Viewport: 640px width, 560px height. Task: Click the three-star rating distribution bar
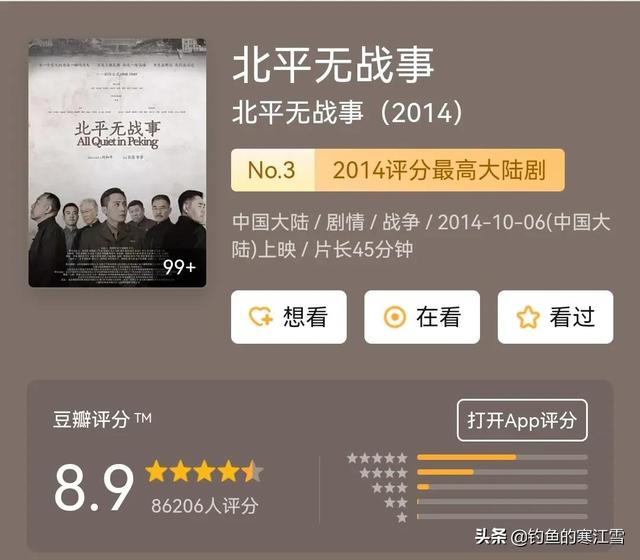502,487
